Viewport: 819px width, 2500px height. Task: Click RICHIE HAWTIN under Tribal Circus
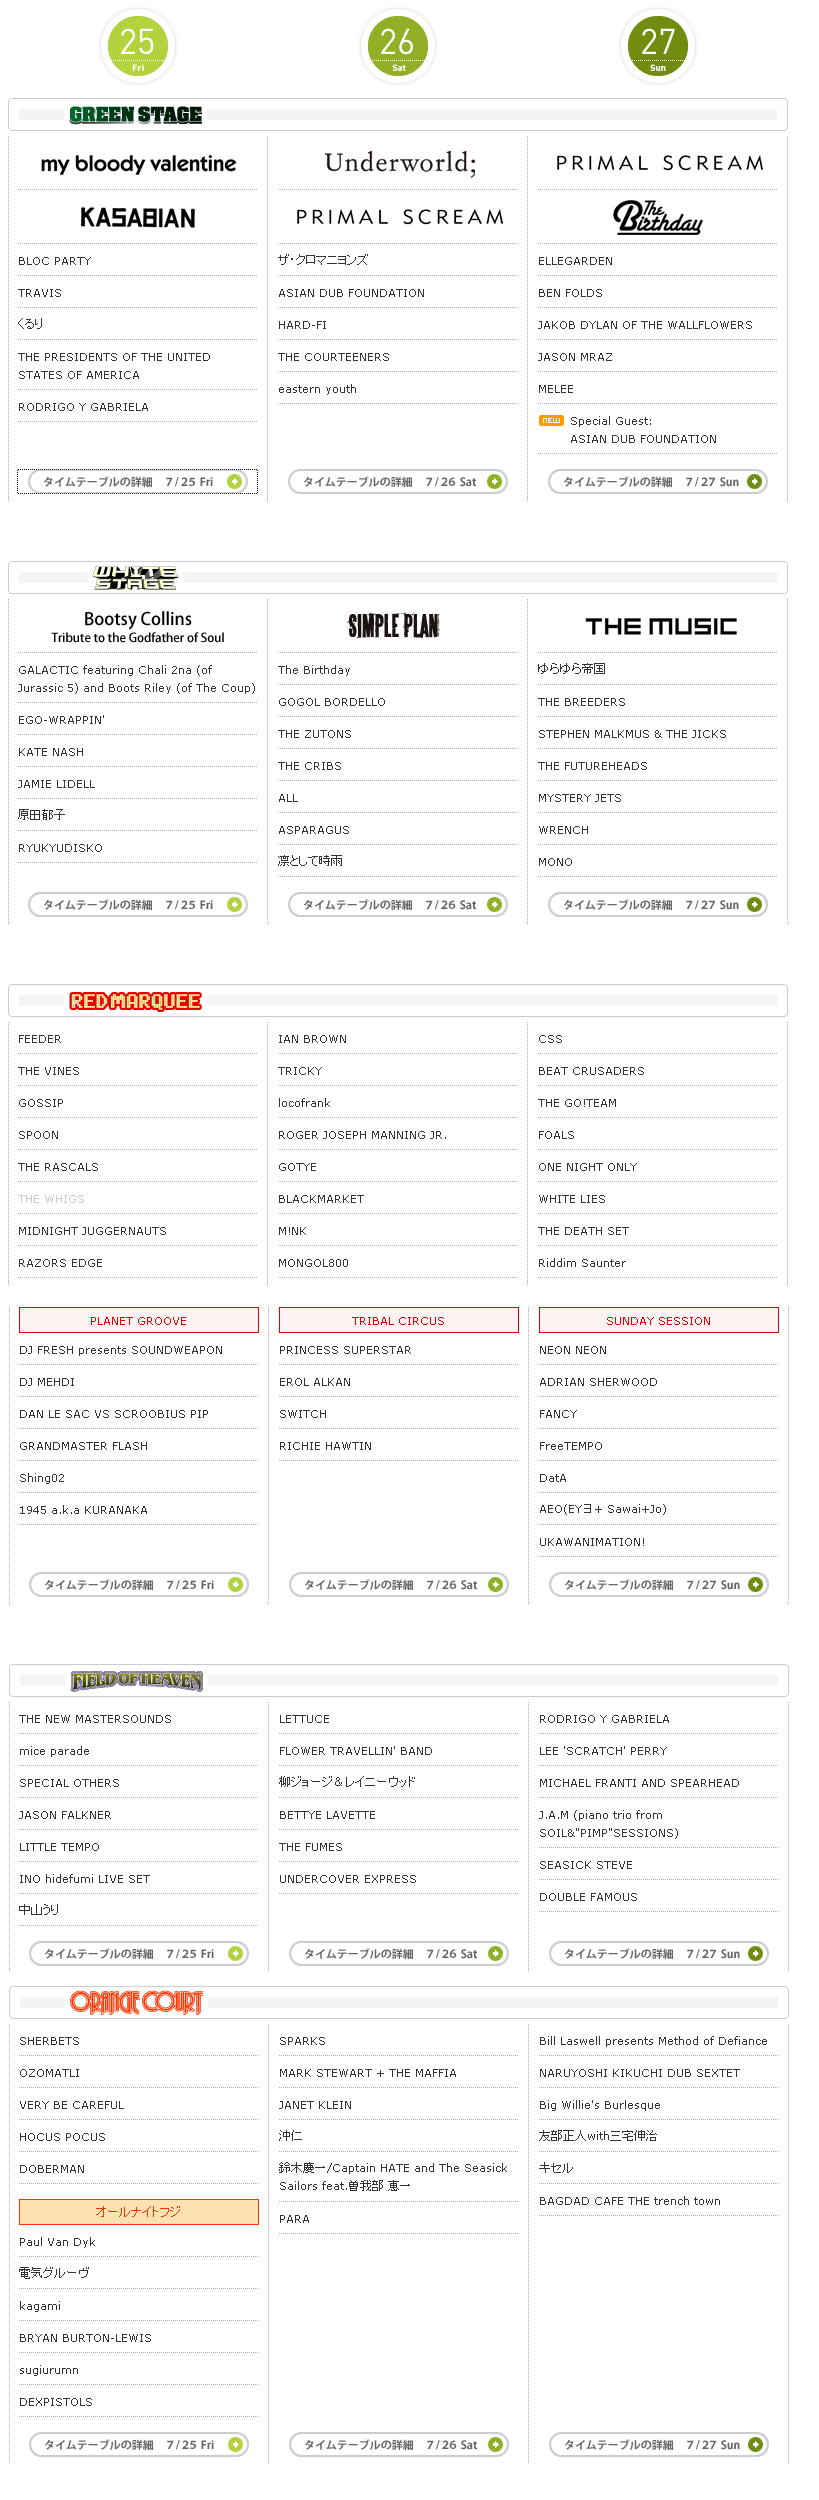(x=326, y=1446)
